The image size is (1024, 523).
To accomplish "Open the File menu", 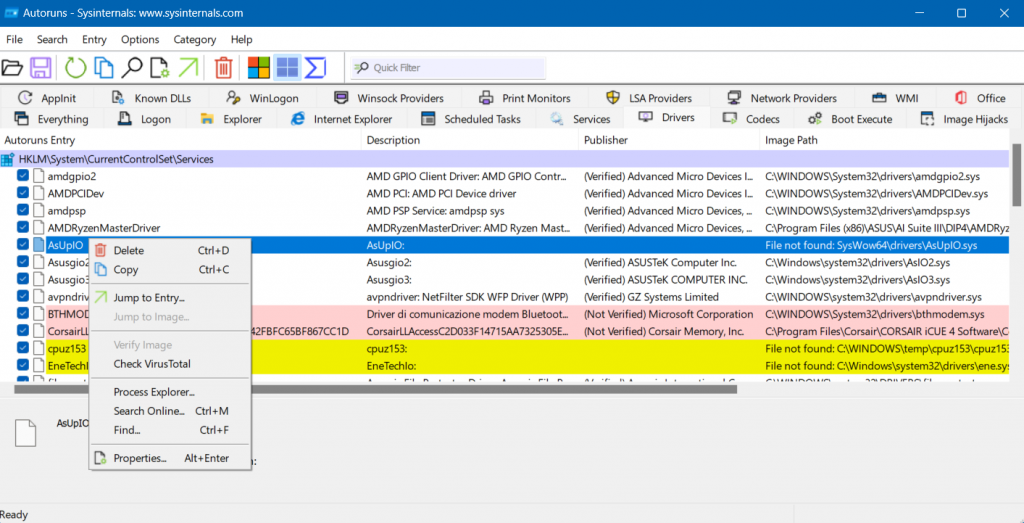I will coord(14,39).
